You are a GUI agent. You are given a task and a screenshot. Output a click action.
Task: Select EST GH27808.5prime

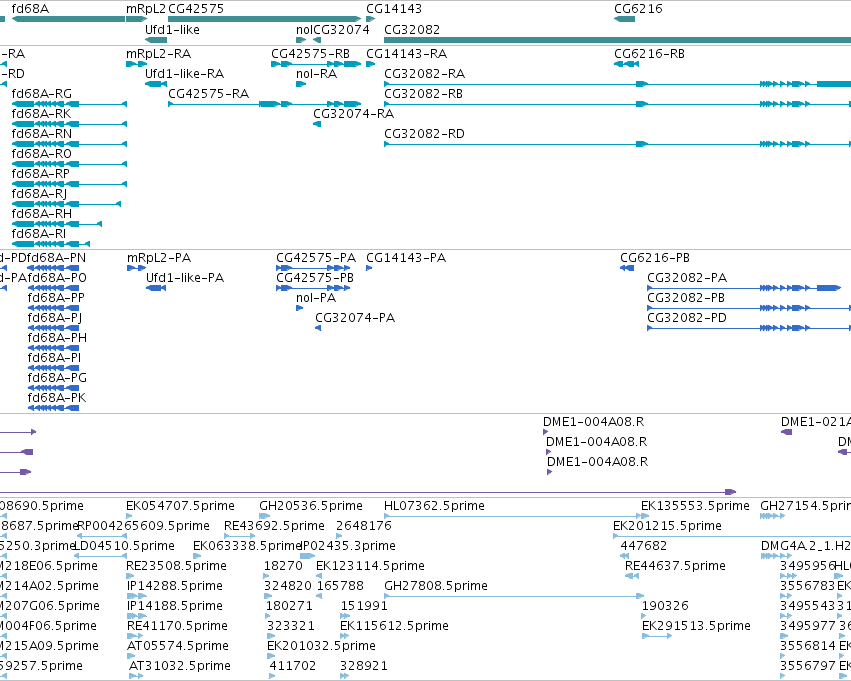[514, 596]
